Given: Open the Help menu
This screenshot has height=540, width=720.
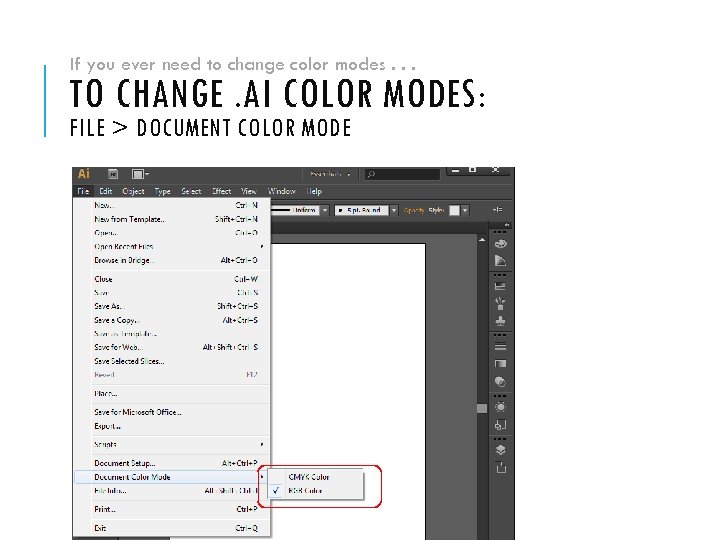Looking at the screenshot, I should (314, 191).
